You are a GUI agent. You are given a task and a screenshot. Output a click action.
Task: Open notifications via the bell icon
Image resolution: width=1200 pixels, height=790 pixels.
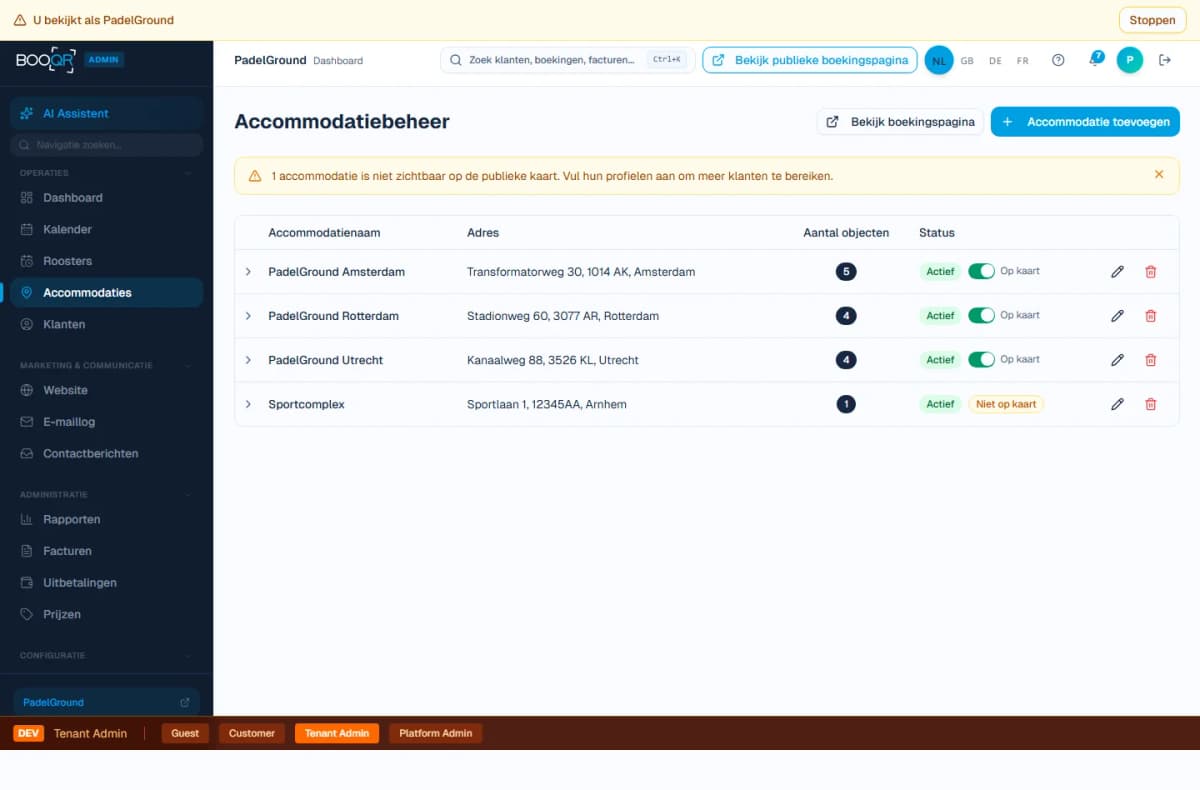coord(1095,60)
